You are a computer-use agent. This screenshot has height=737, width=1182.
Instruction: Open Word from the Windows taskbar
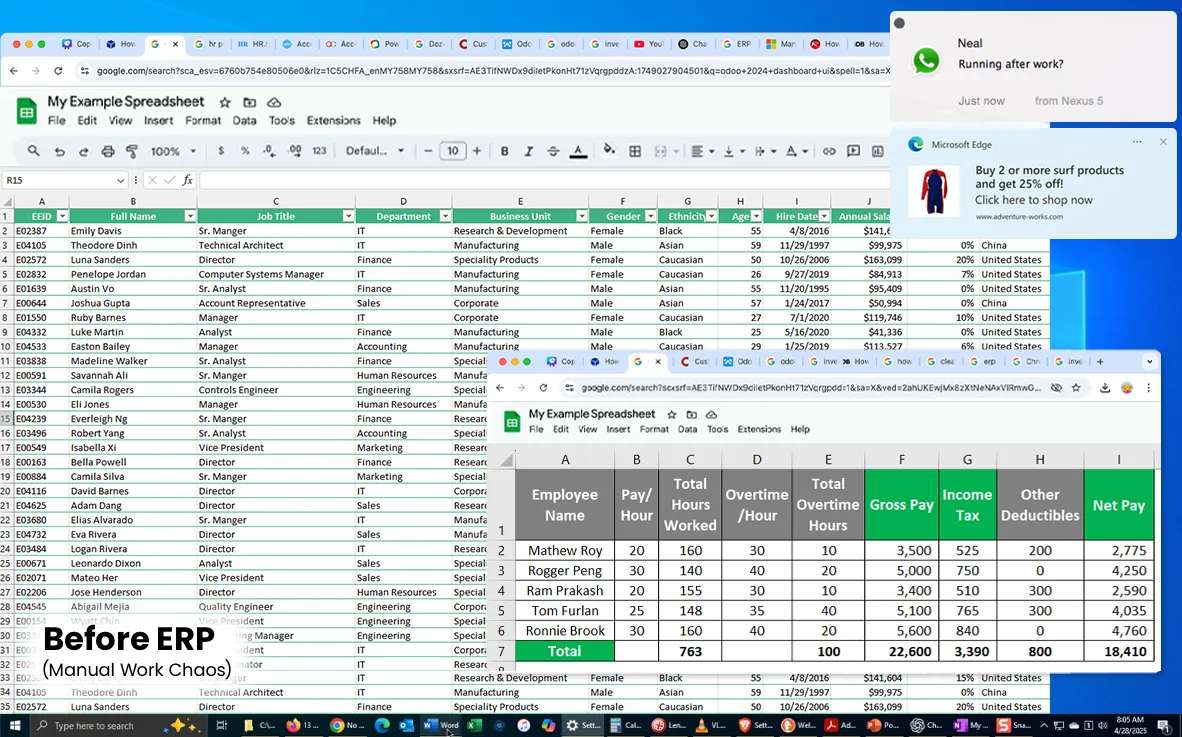(441, 725)
